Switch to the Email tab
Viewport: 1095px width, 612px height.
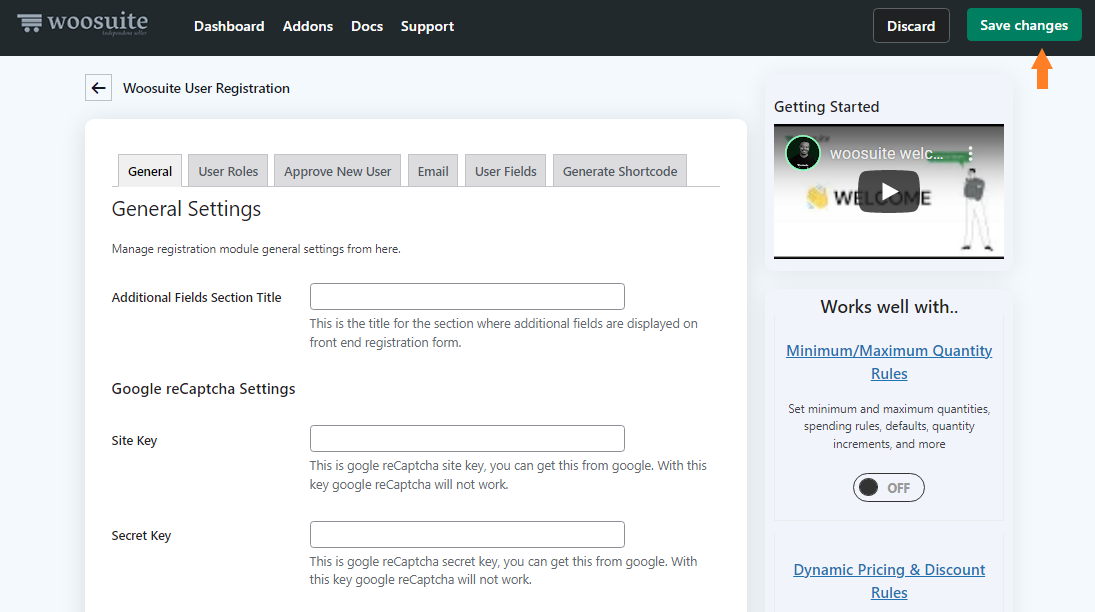[x=433, y=171]
